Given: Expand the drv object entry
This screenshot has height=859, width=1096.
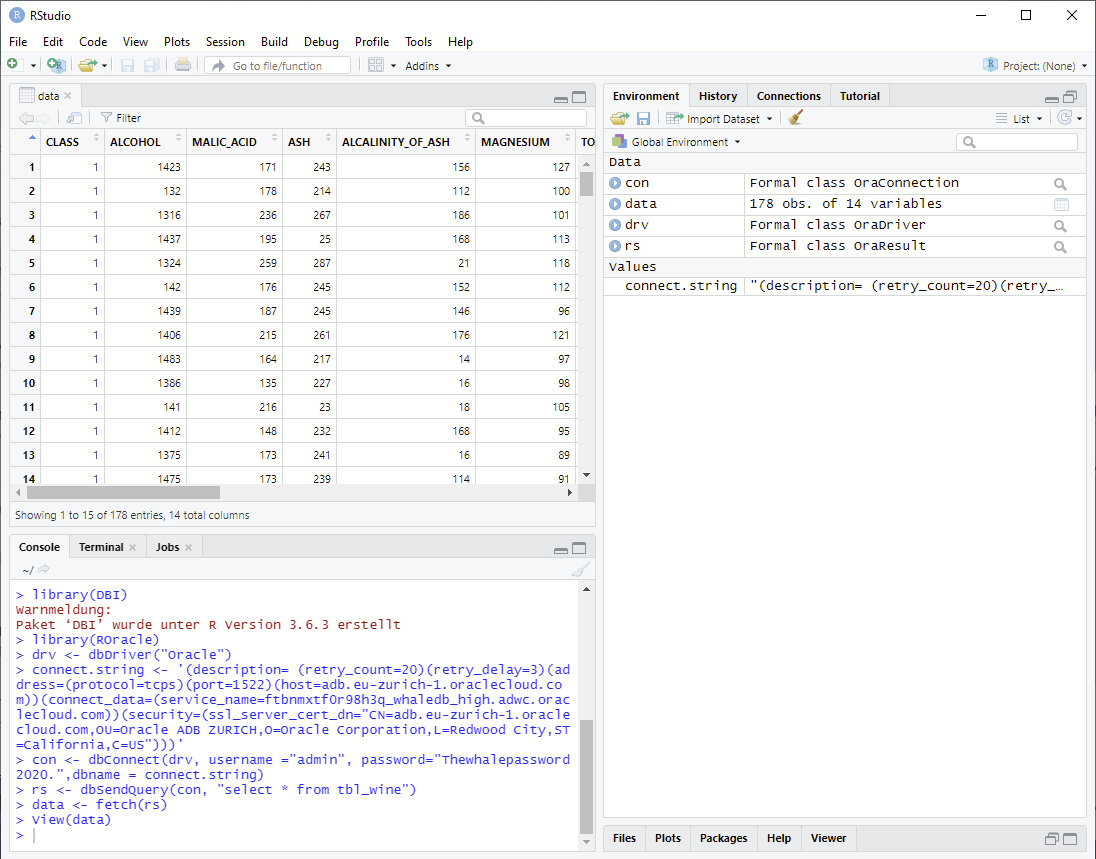Looking at the screenshot, I should tap(615, 225).
